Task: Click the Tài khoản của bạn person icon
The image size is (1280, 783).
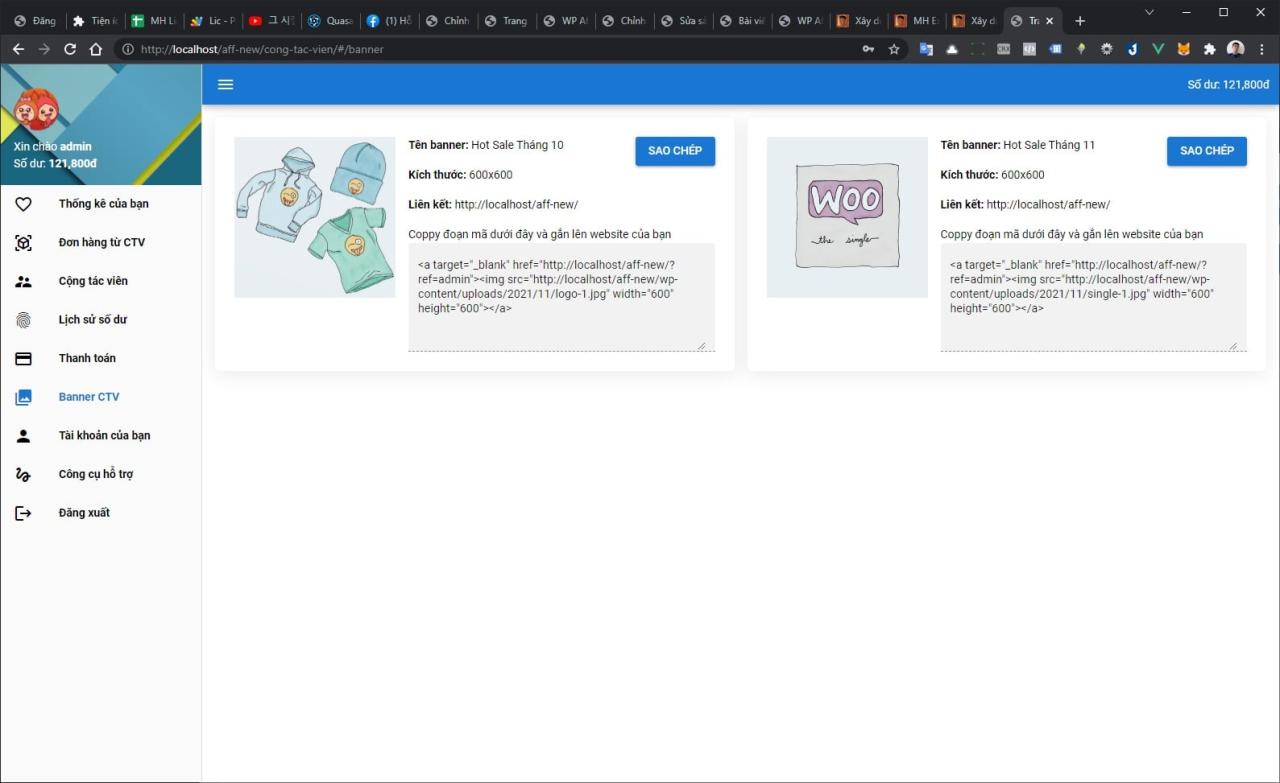Action: pos(23,435)
